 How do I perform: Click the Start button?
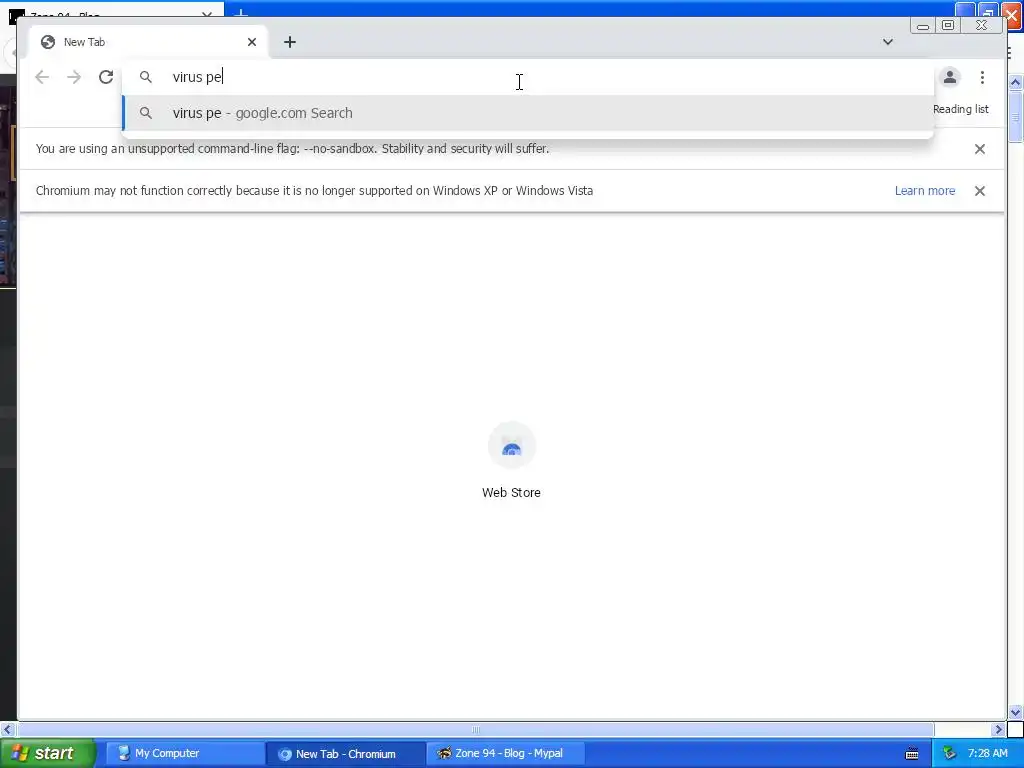click(x=47, y=753)
